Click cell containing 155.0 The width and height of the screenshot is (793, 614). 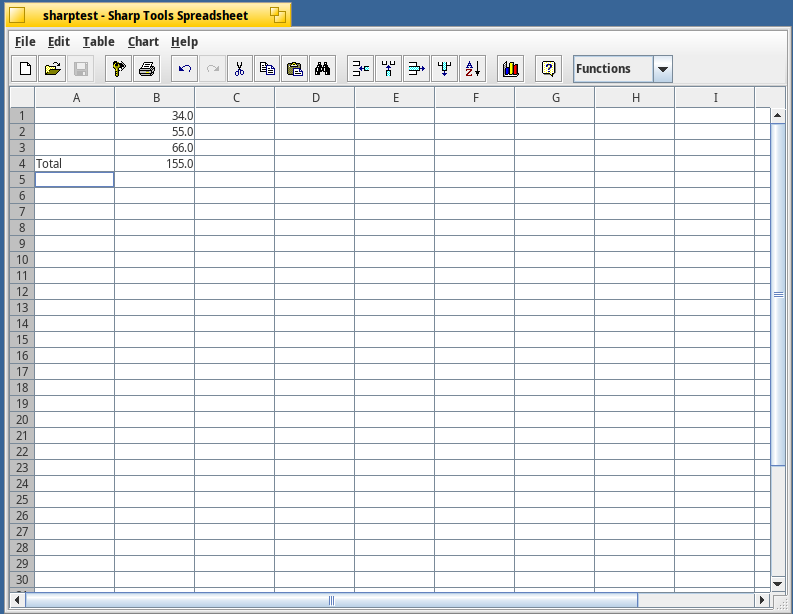point(155,163)
